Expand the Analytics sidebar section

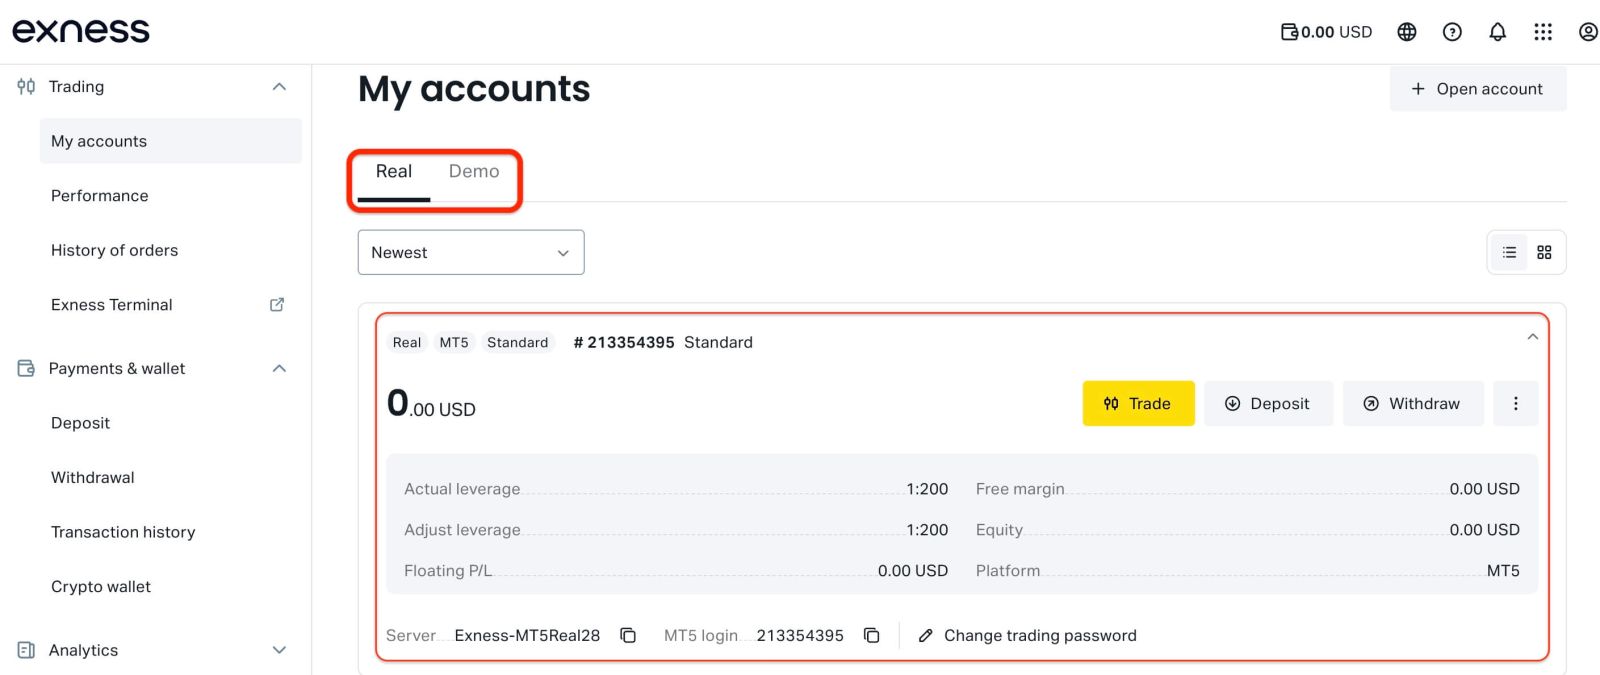click(279, 650)
